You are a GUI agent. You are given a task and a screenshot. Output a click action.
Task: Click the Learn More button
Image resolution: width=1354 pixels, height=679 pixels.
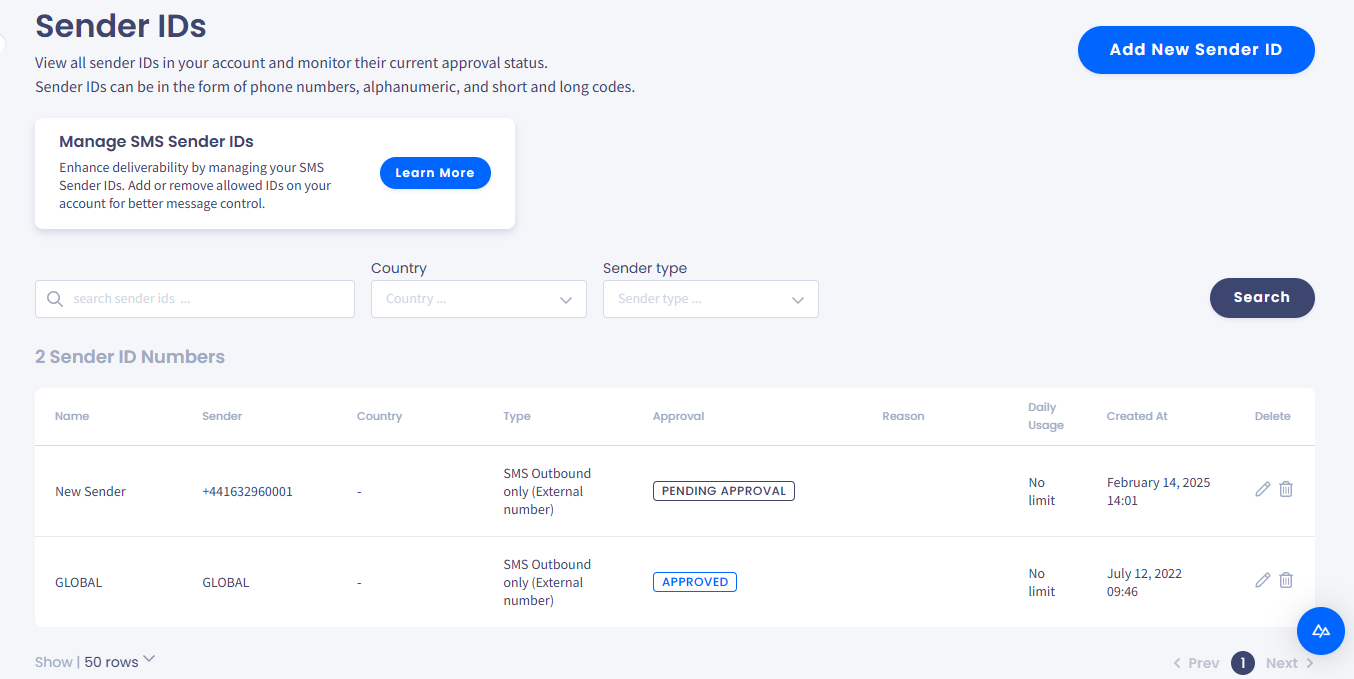point(435,173)
